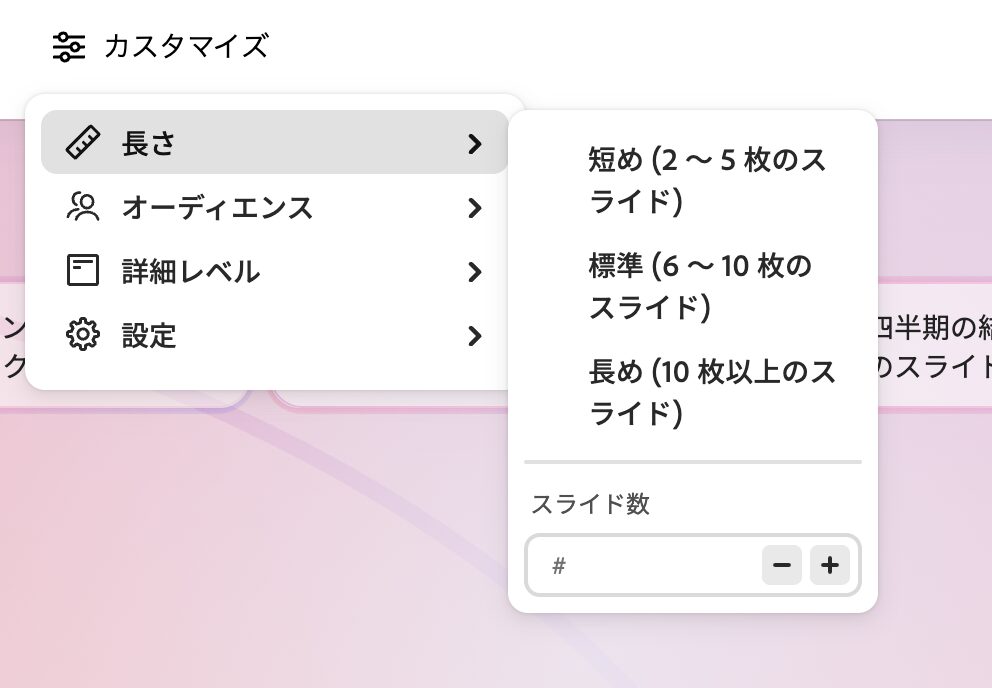Expand the 長さ submenu chevron
Viewport: 992px width, 688px height.
click(474, 144)
